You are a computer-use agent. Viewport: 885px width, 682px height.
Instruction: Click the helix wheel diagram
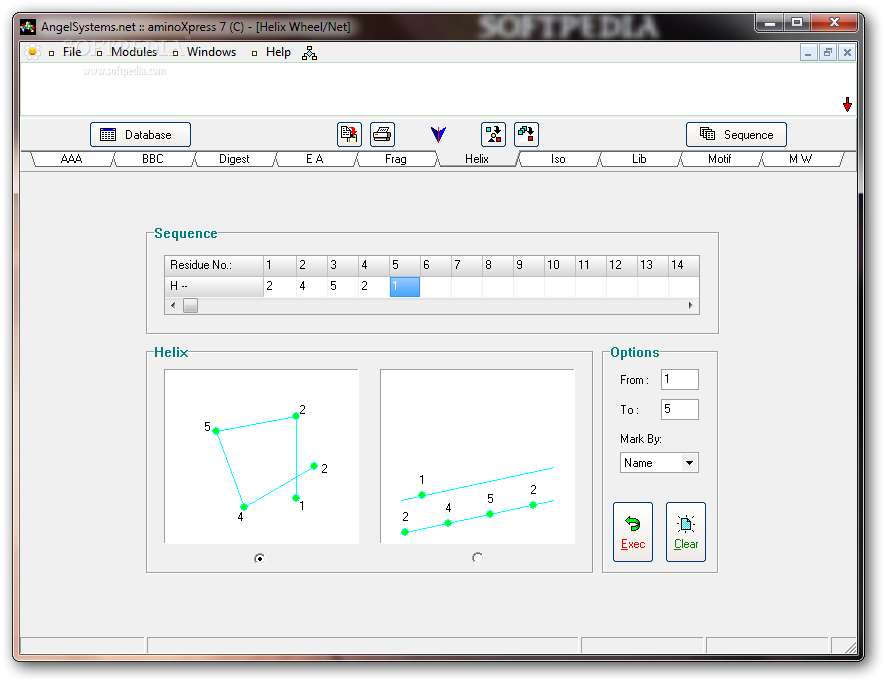click(261, 456)
